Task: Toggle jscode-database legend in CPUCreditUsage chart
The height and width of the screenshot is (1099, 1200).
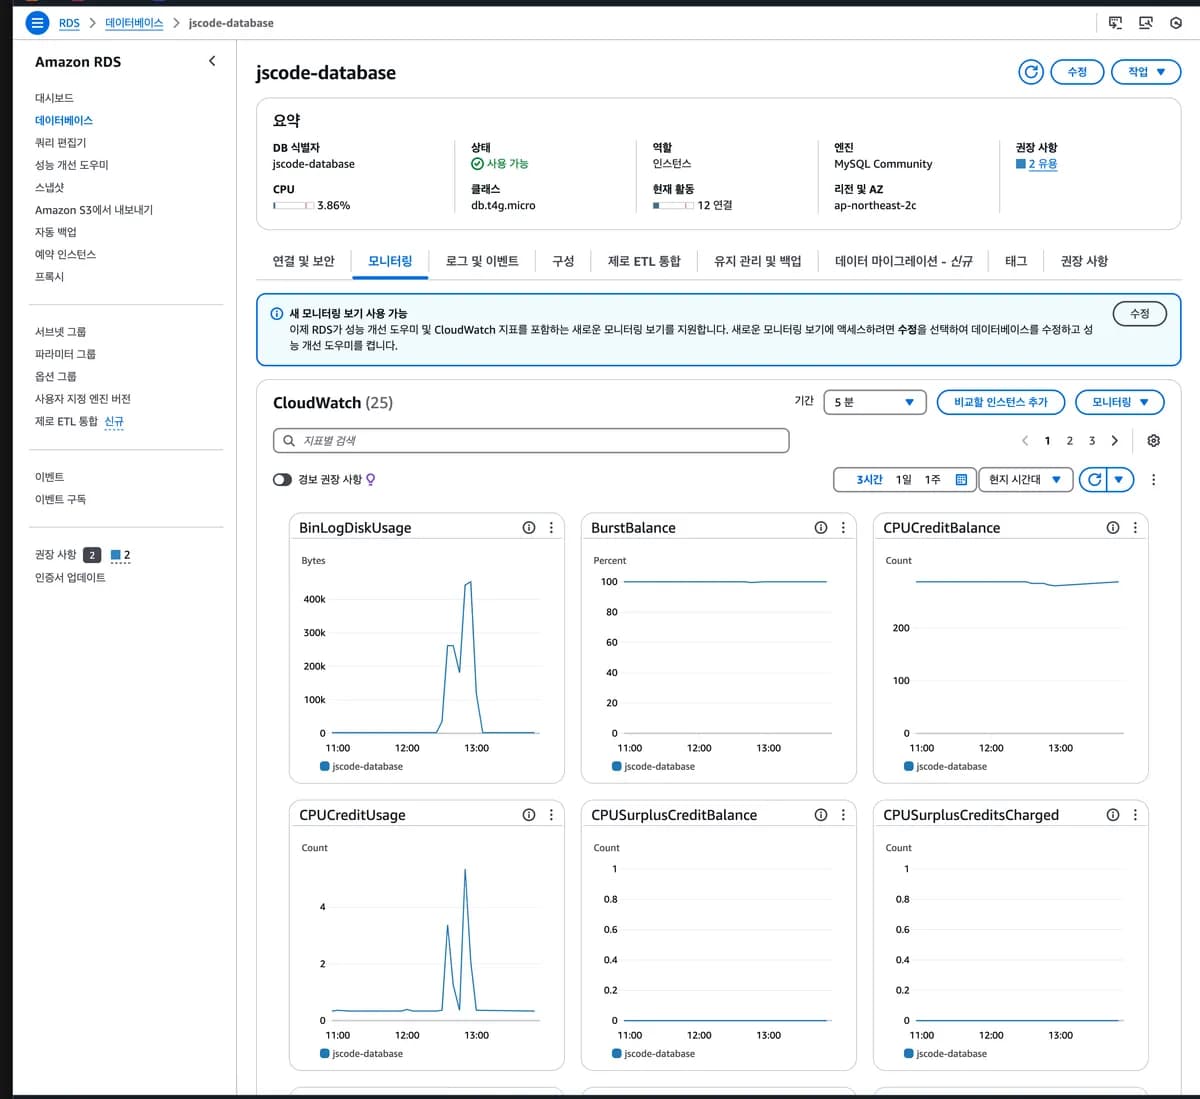Action: point(361,1054)
